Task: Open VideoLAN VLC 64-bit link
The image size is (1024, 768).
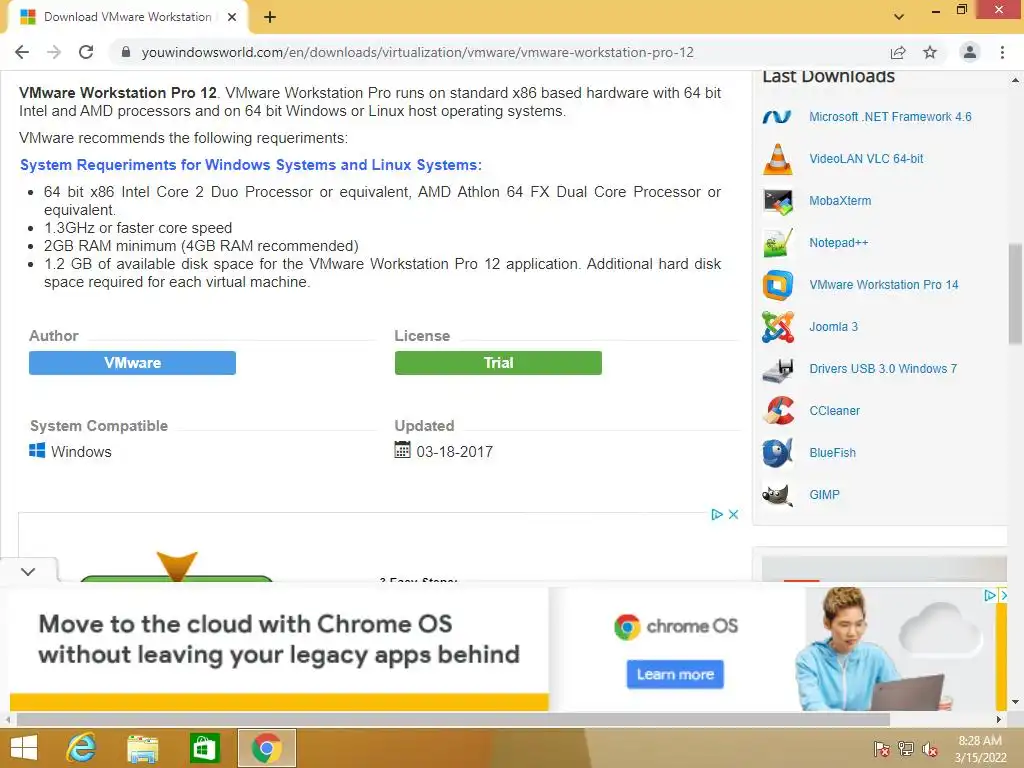Action: (866, 159)
